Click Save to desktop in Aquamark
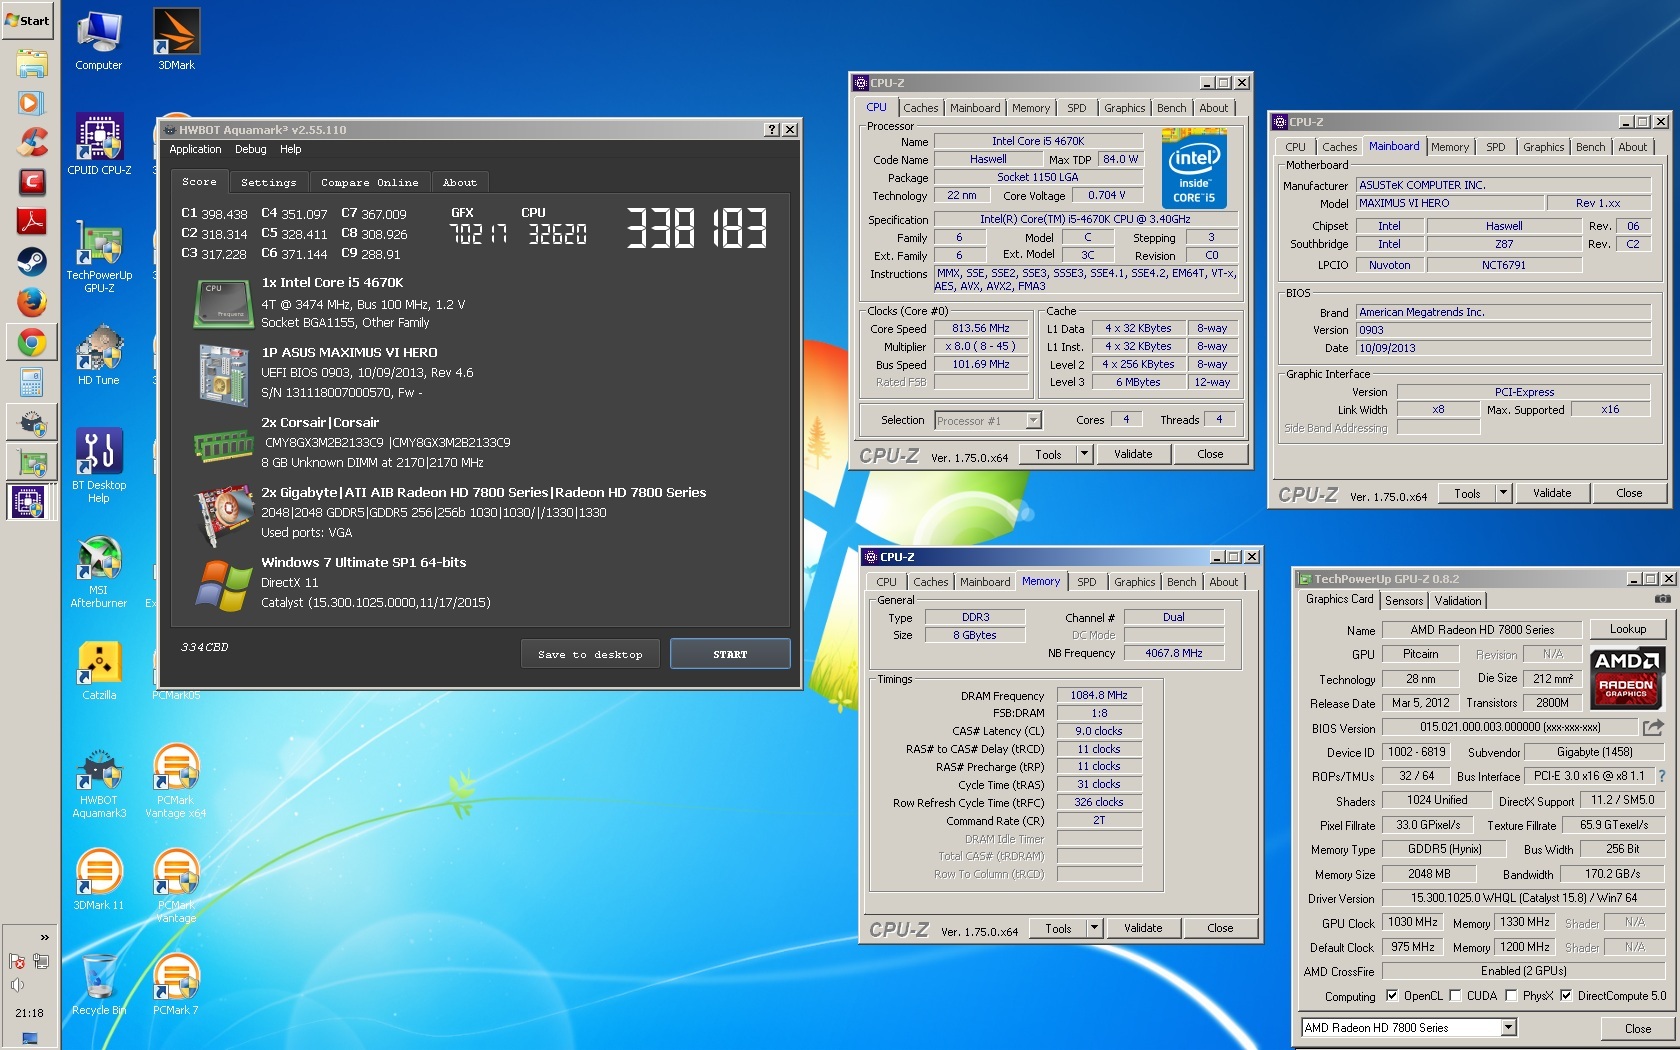Image resolution: width=1680 pixels, height=1050 pixels. click(x=590, y=654)
